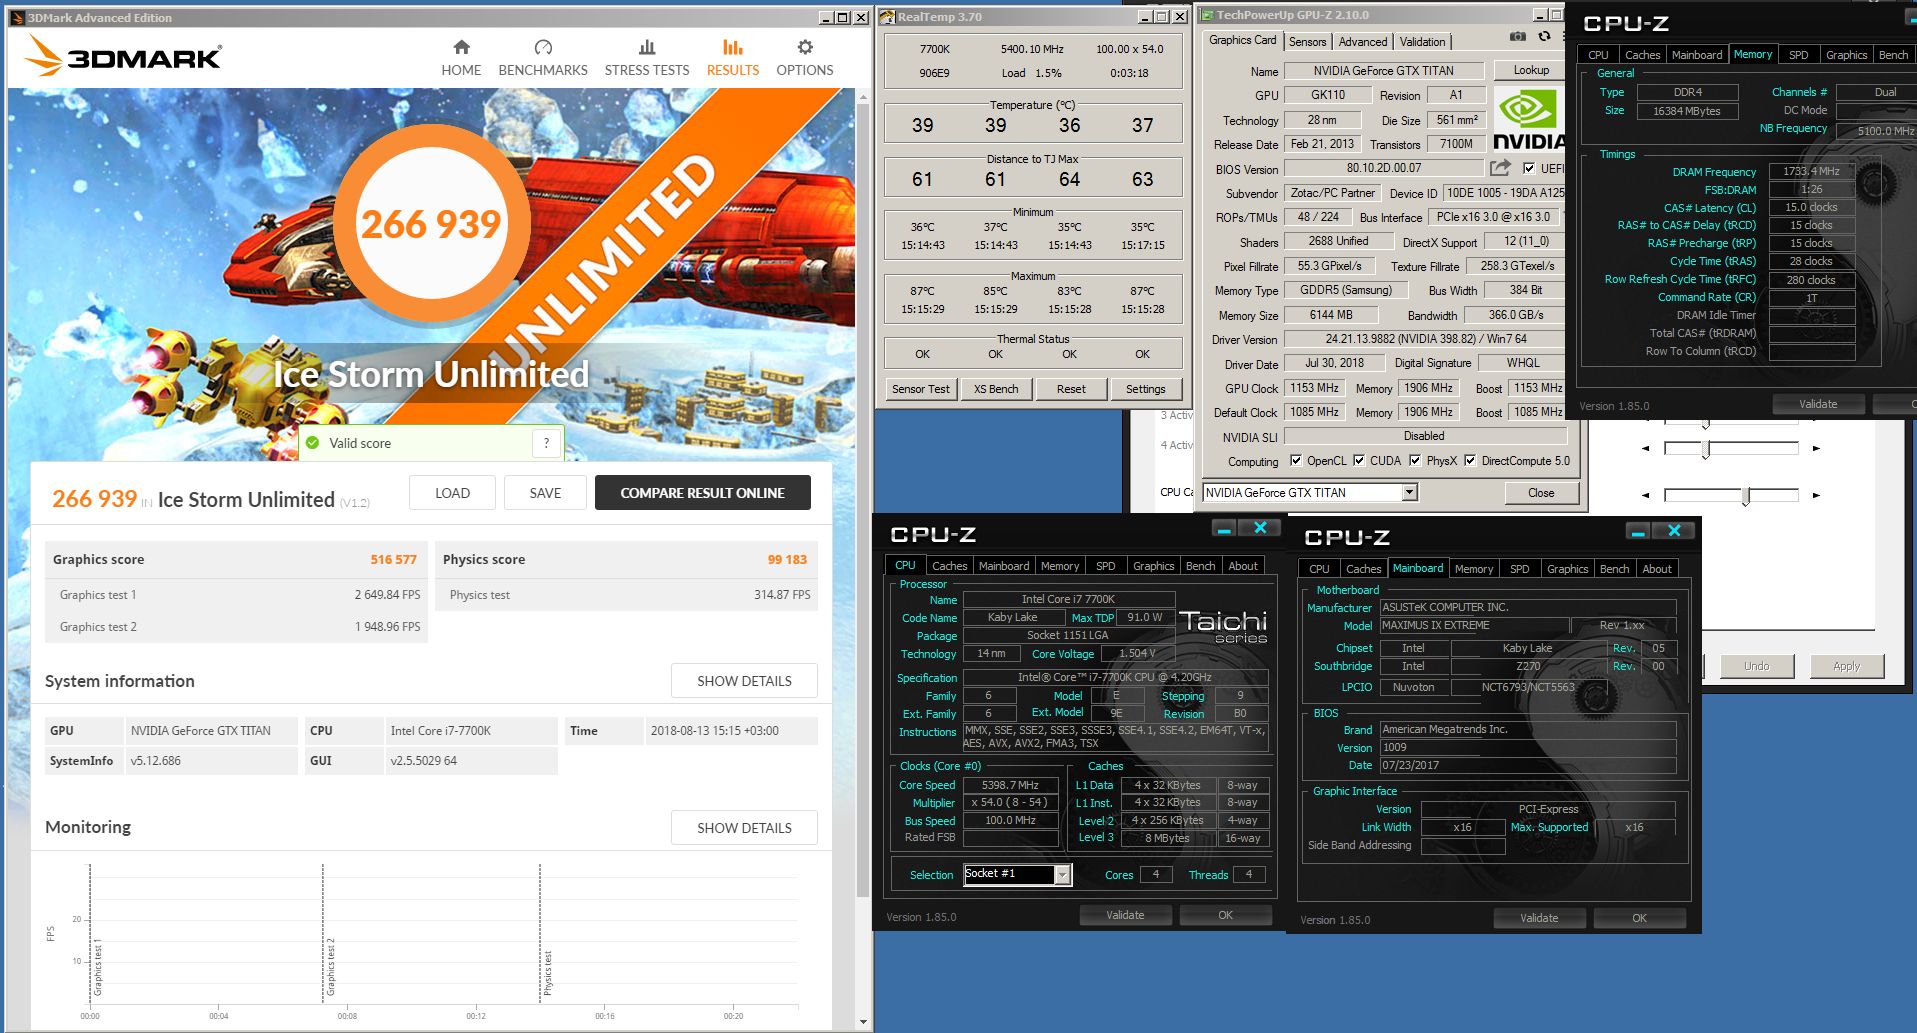The image size is (1917, 1033).
Task: Click the RealTemp title bar icon
Action: pyautogui.click(x=886, y=17)
